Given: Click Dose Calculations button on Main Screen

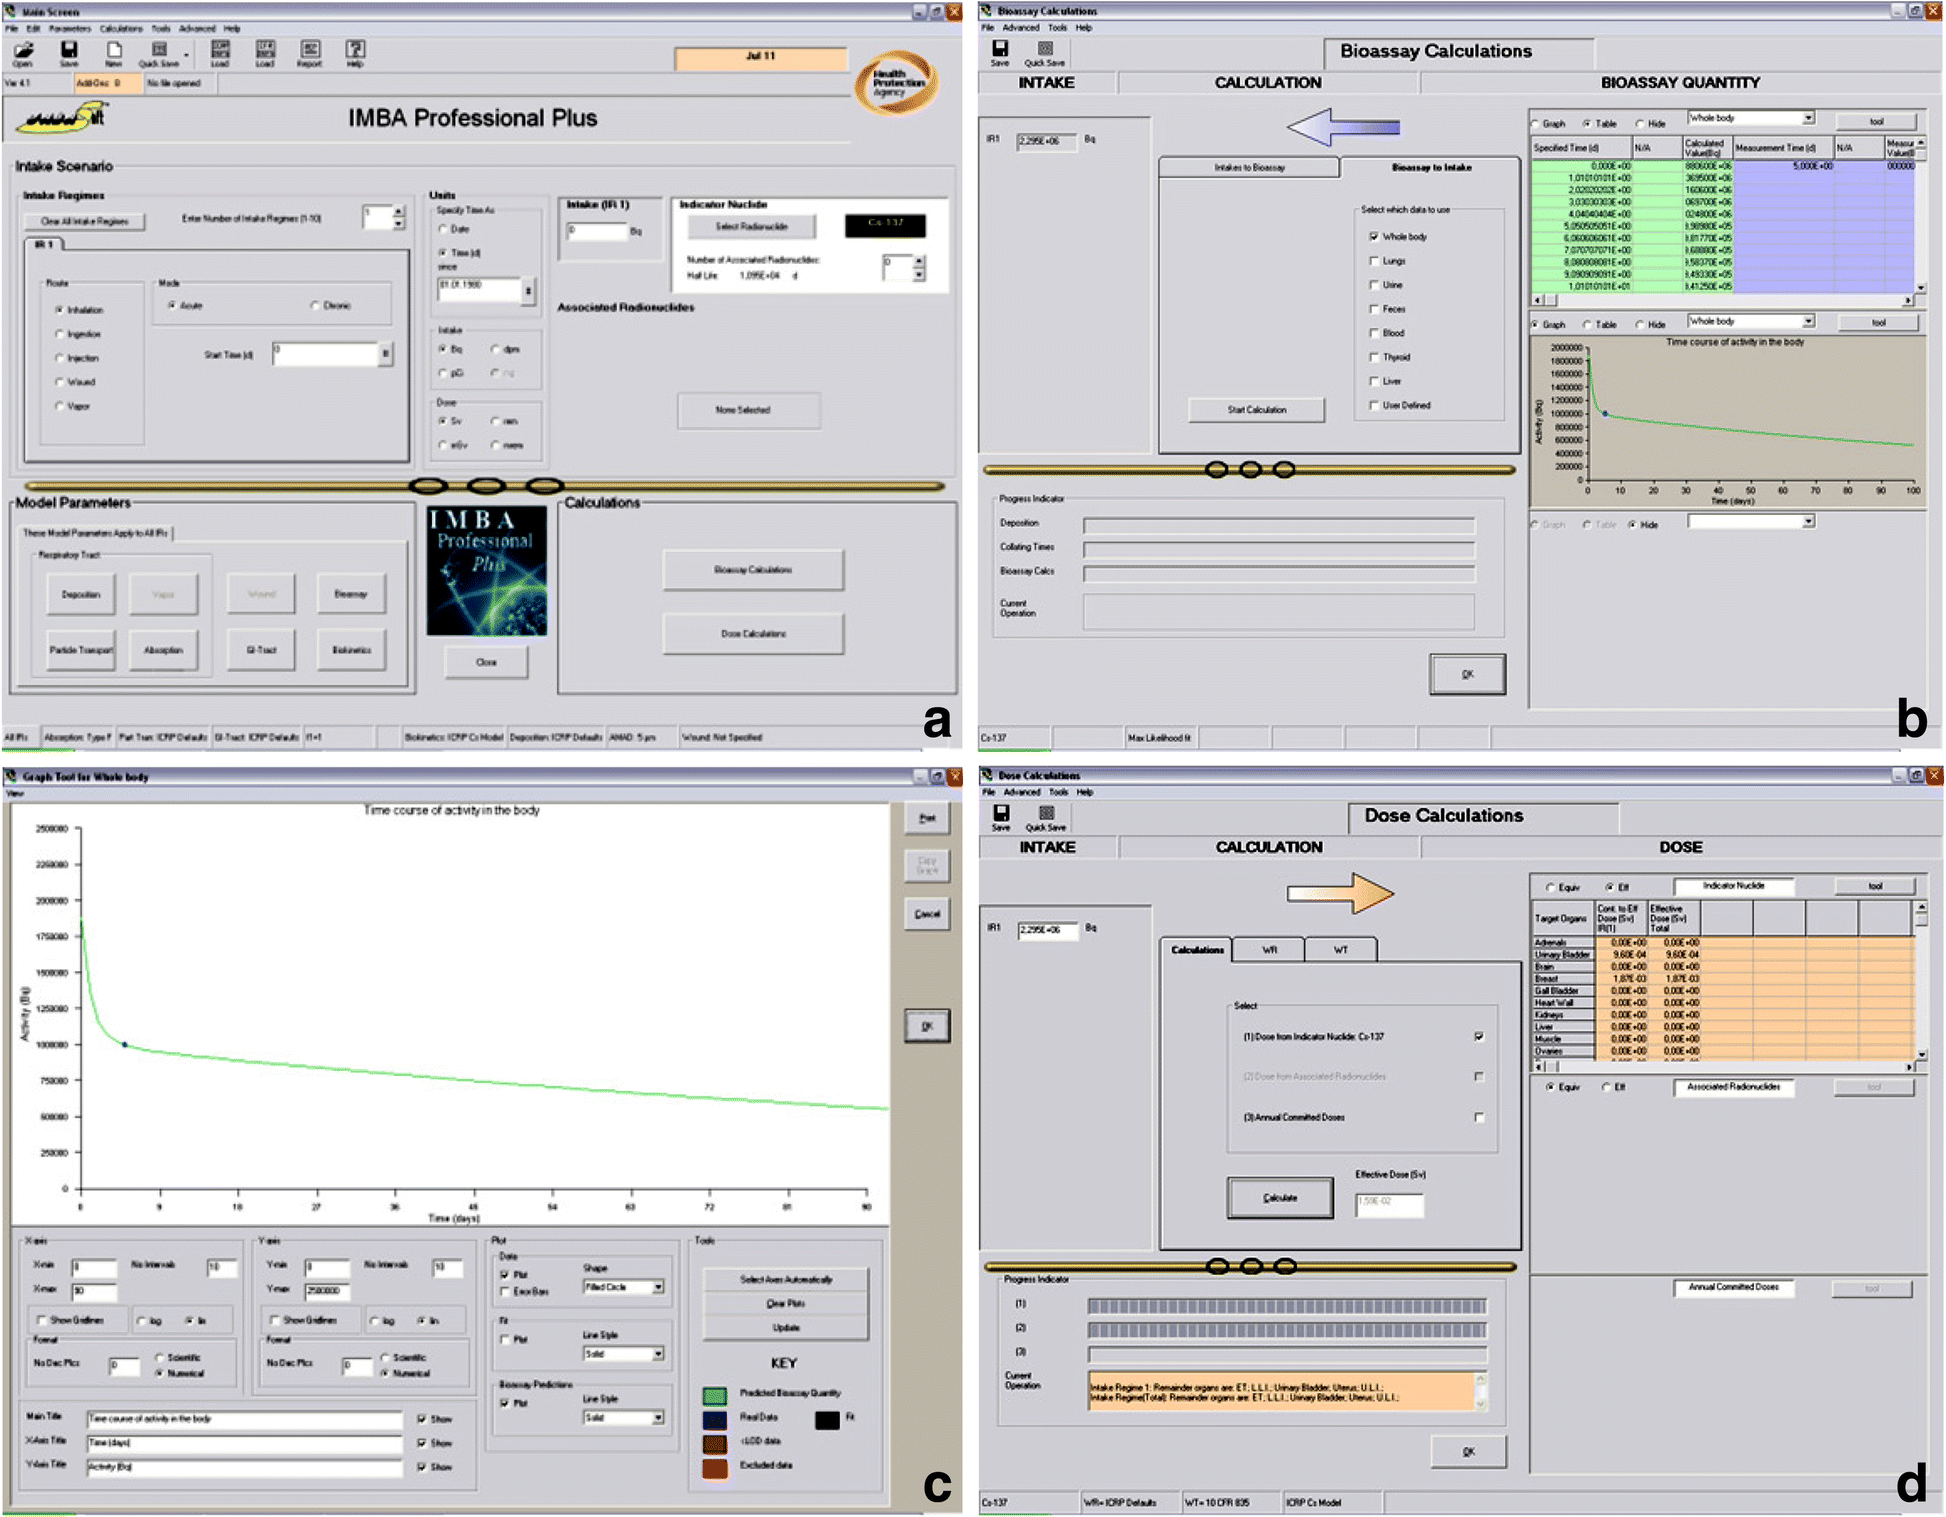Looking at the screenshot, I should [753, 634].
